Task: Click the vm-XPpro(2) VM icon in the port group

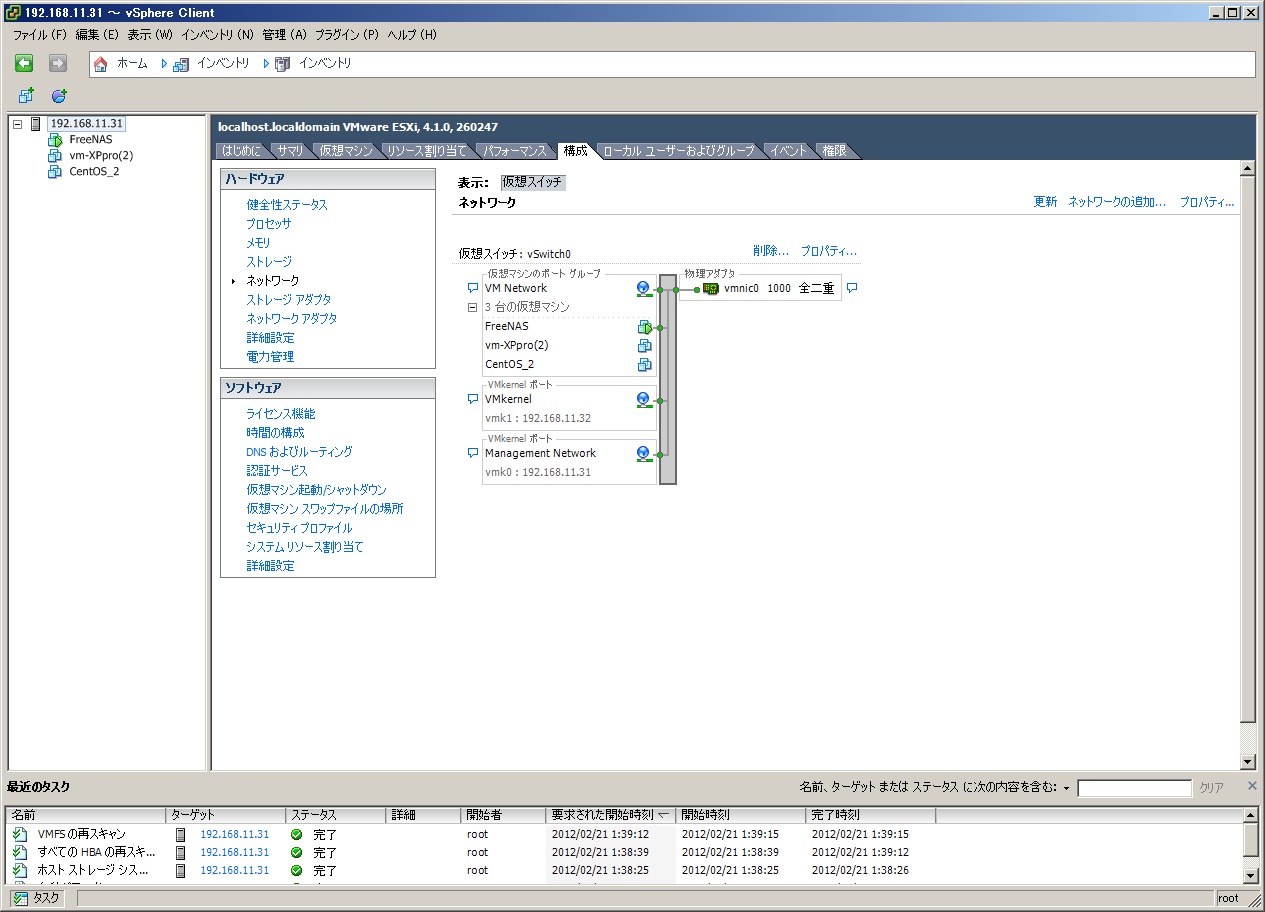Action: tap(645, 345)
